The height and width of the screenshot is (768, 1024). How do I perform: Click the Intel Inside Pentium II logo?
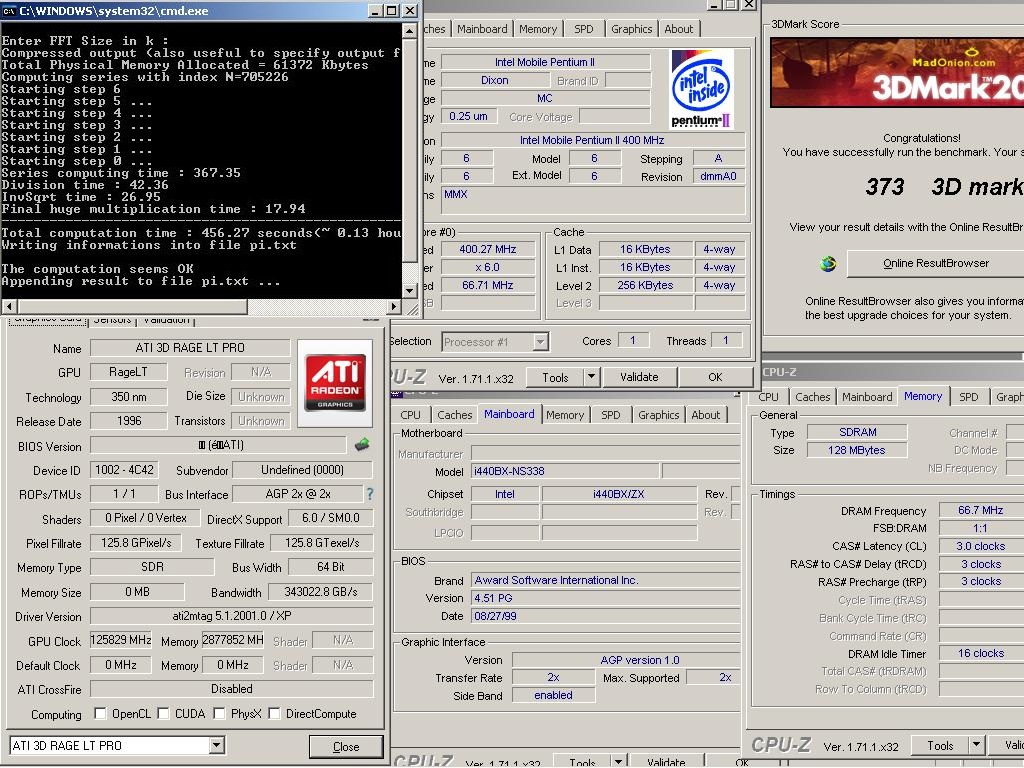click(701, 89)
